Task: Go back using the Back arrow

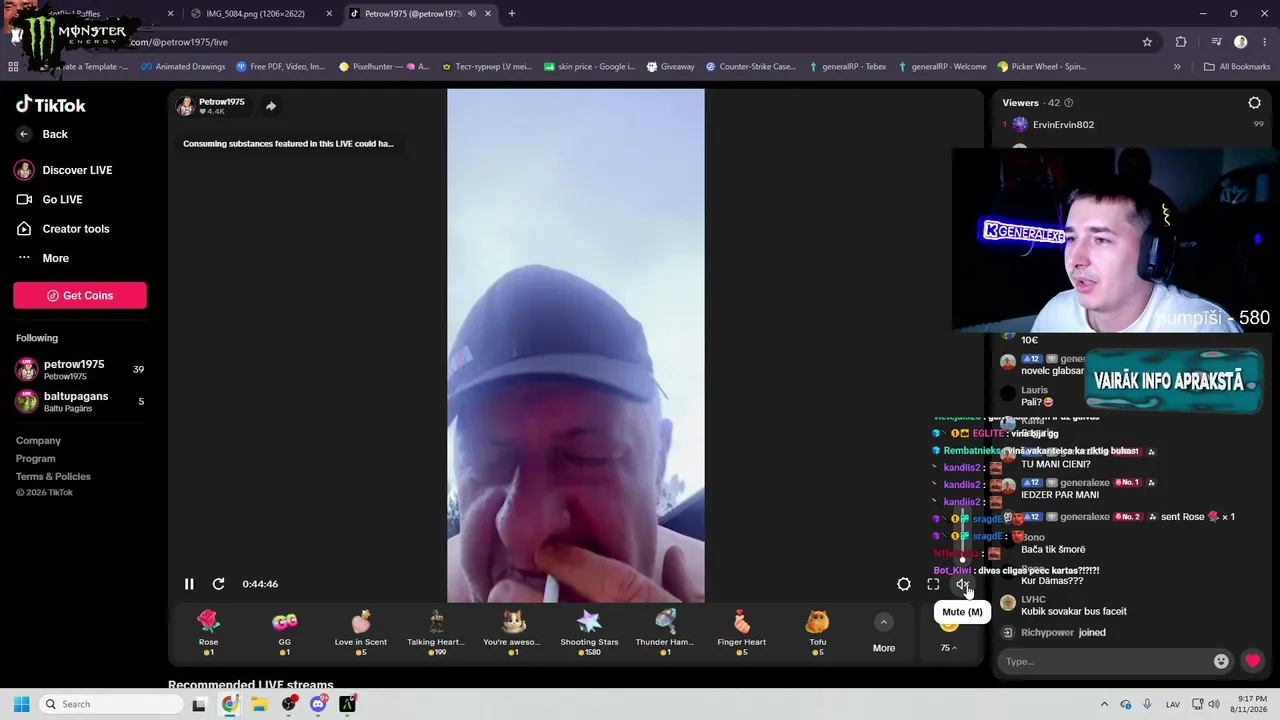Action: point(24,134)
